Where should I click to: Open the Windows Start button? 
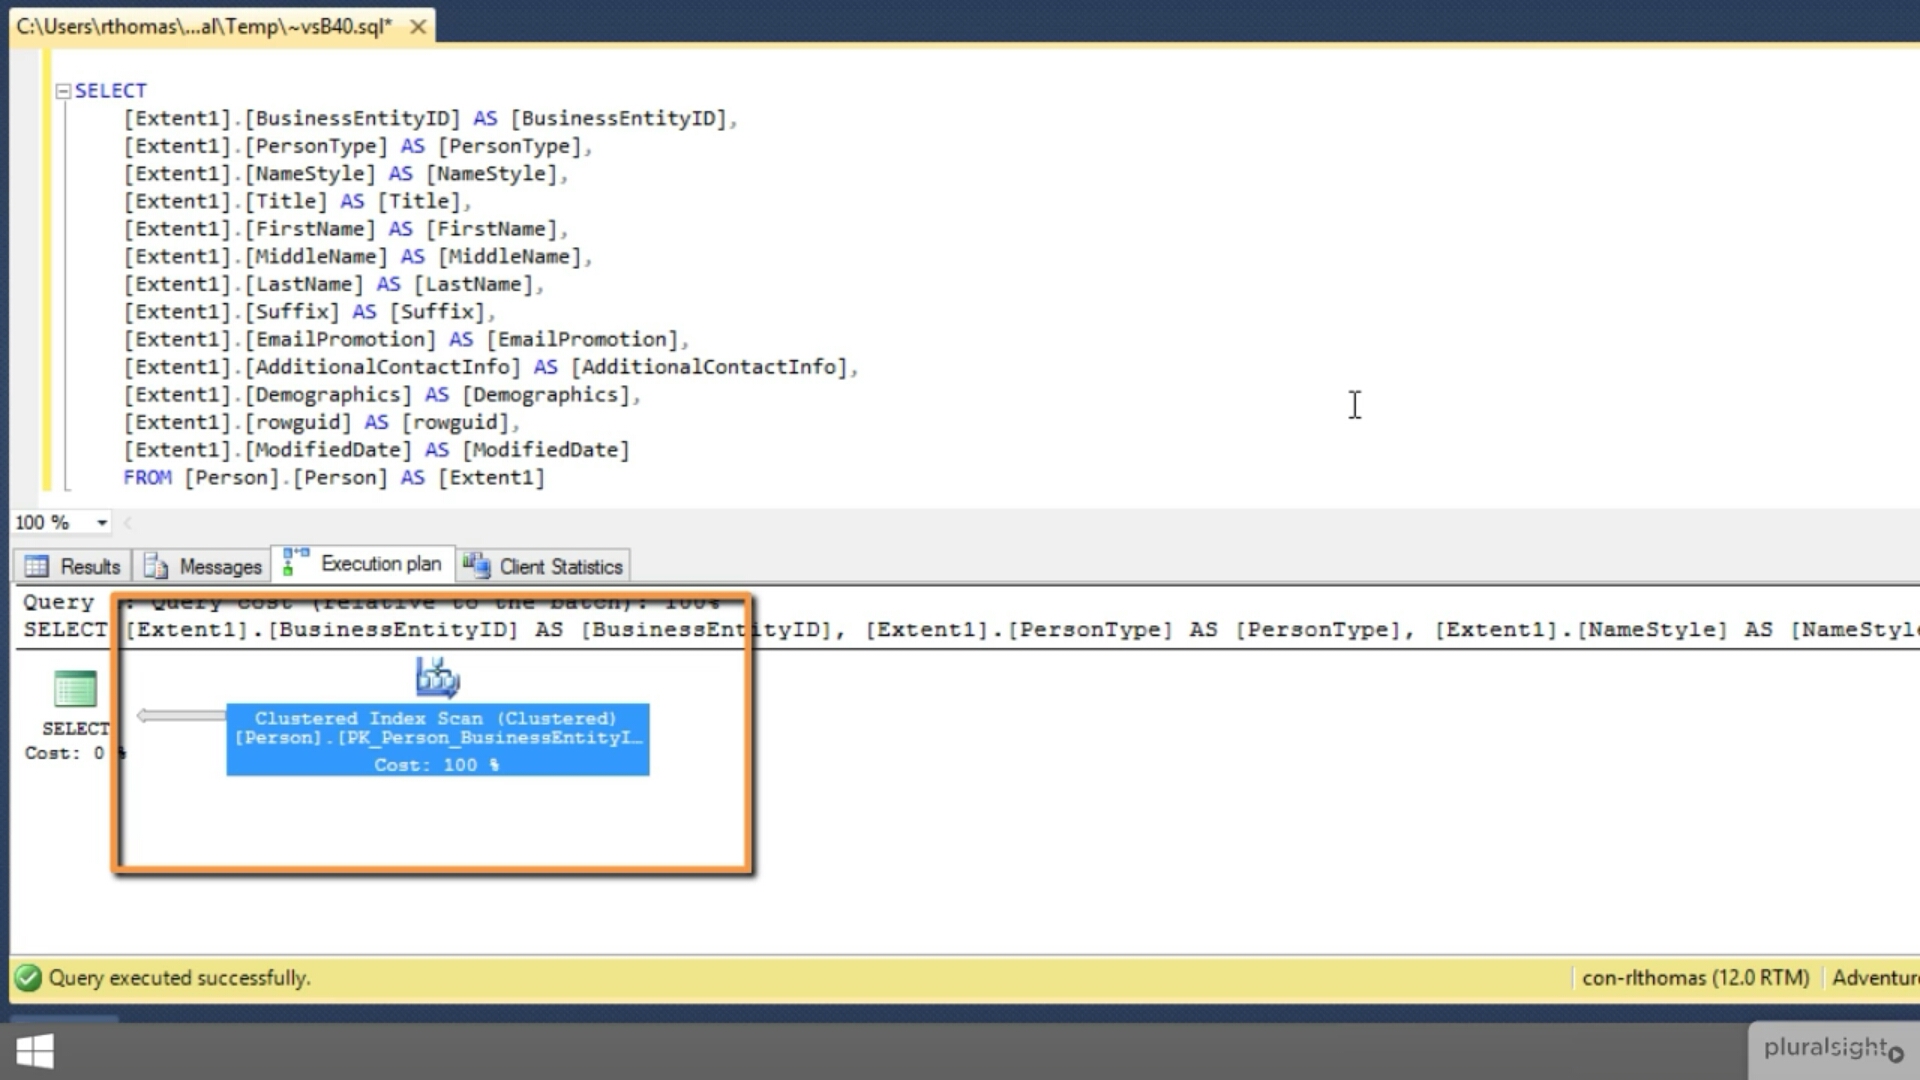pos(35,1051)
